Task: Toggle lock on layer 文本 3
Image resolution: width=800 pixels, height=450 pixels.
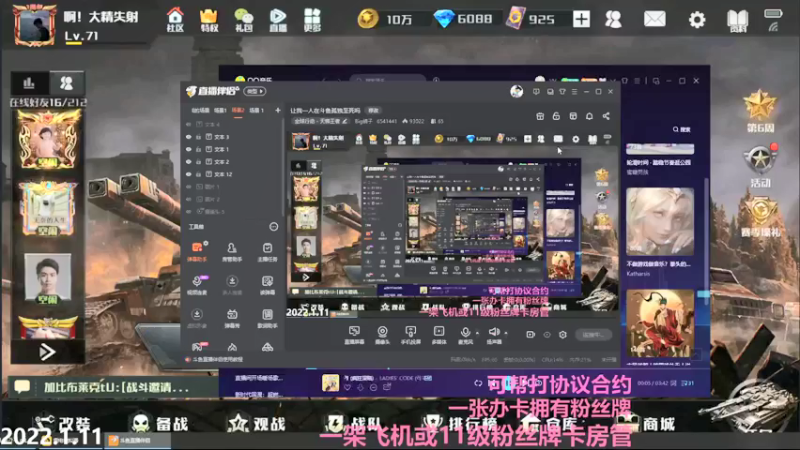Action: [198, 137]
